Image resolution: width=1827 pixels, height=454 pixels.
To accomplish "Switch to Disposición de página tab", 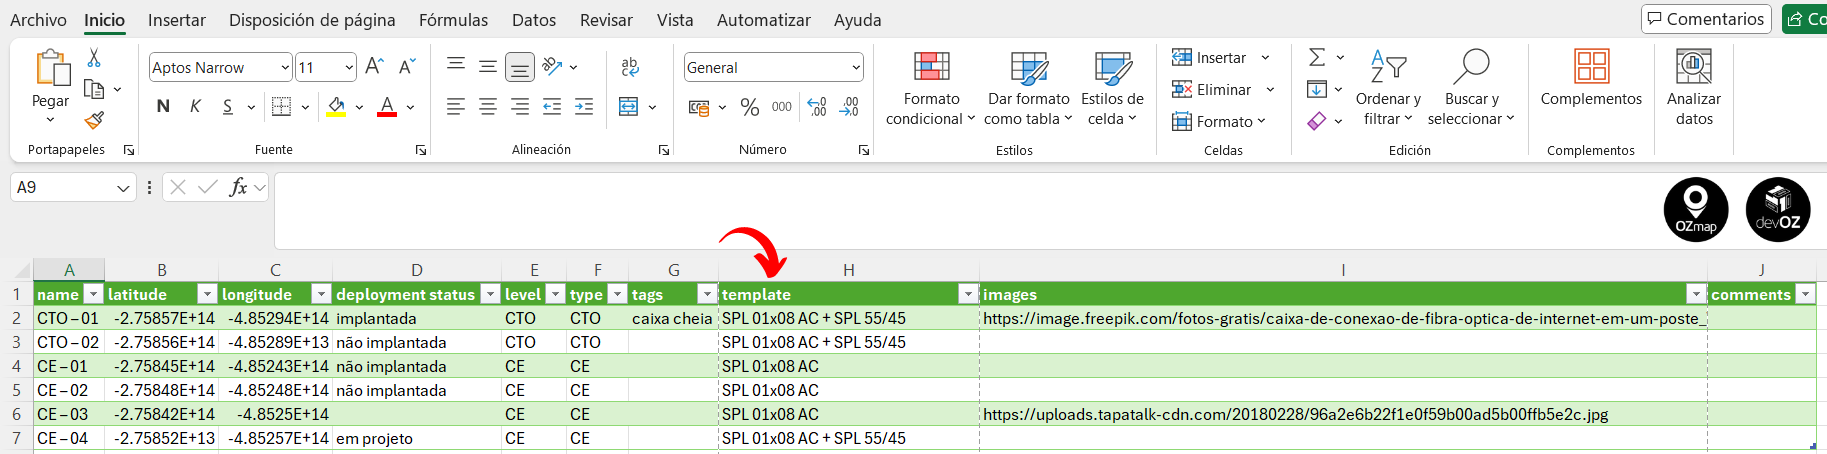I will [312, 20].
